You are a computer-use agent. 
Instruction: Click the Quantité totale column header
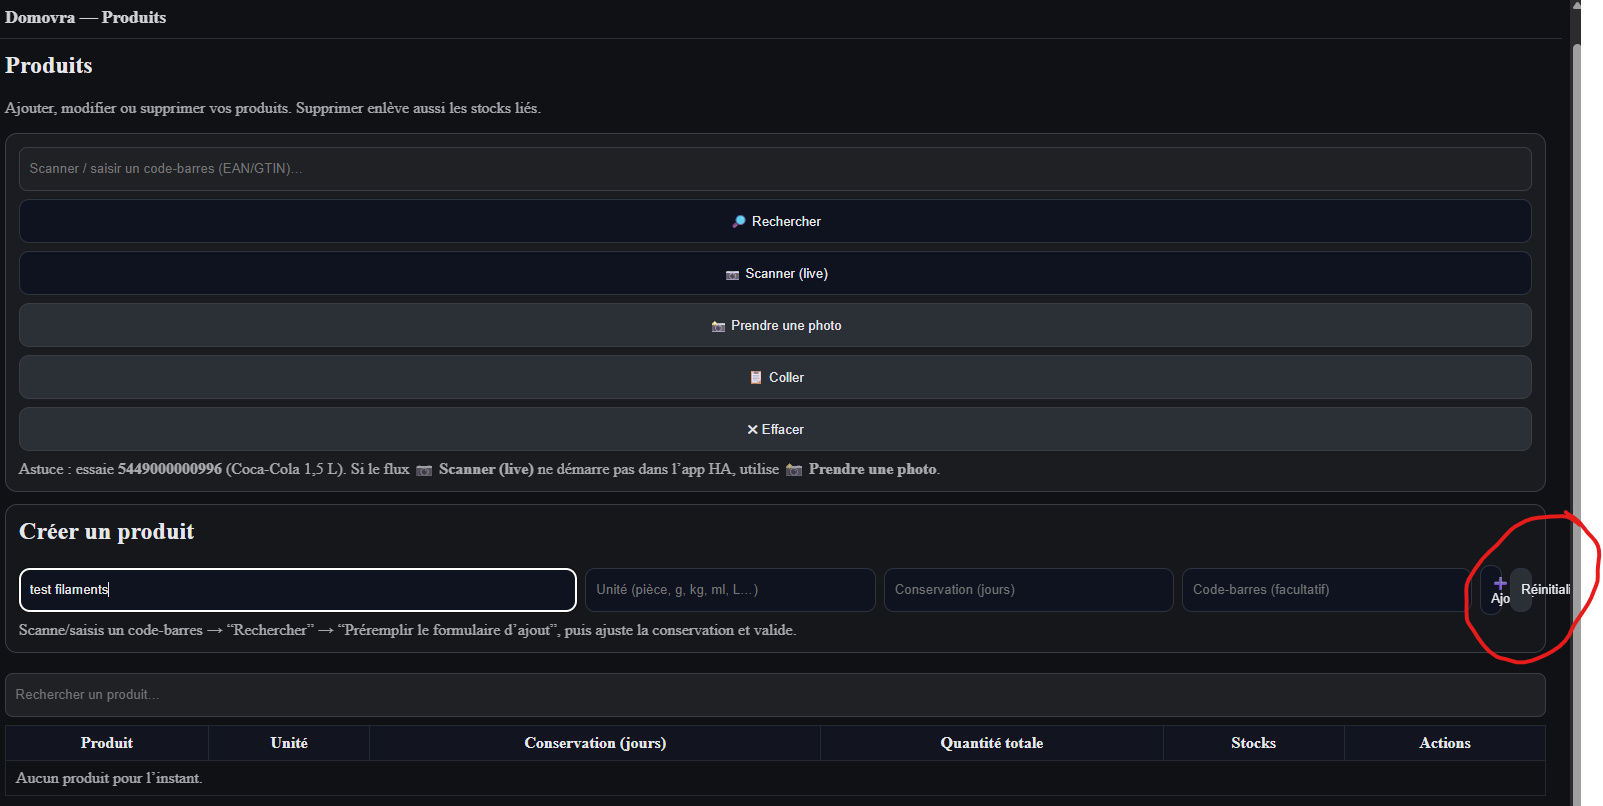pyautogui.click(x=991, y=743)
